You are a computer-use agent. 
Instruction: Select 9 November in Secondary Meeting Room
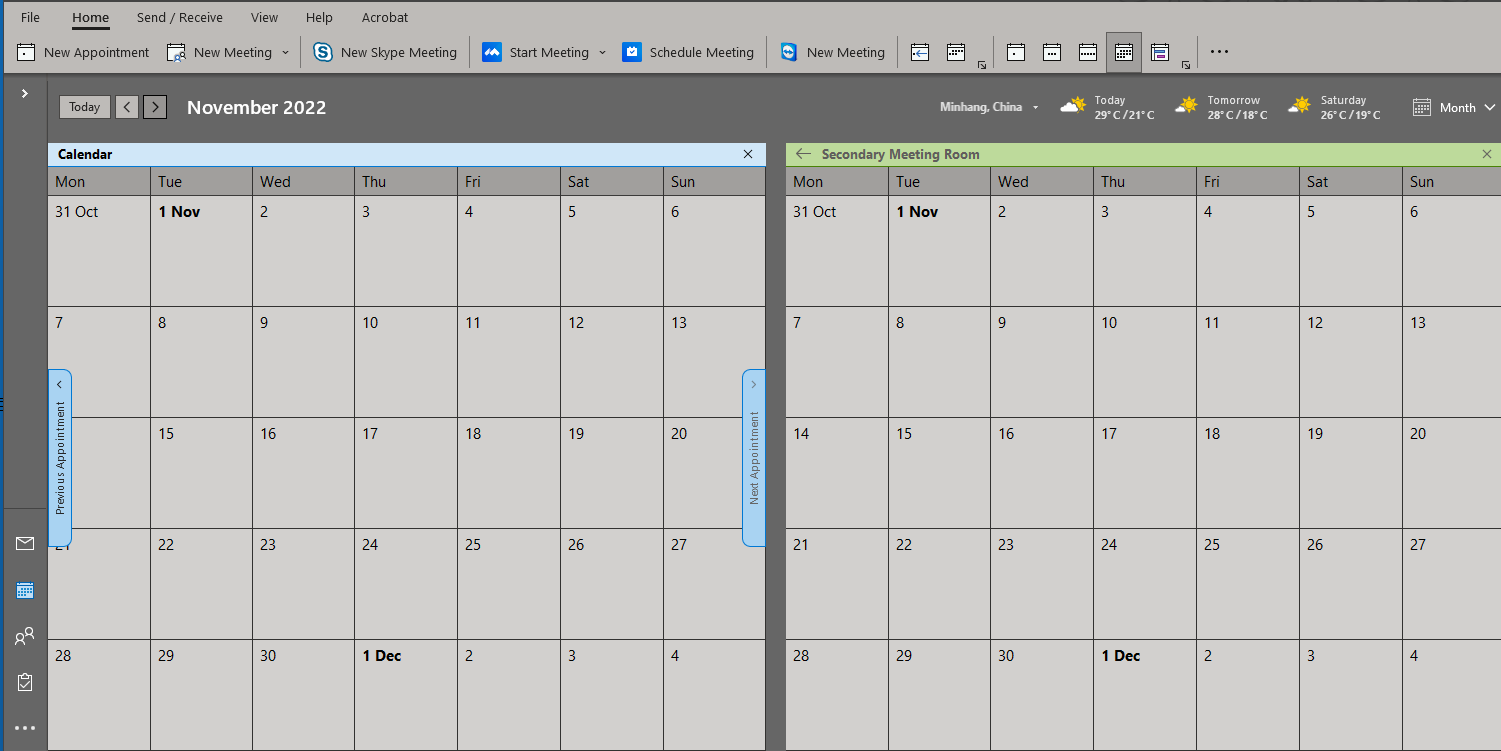tap(1042, 362)
